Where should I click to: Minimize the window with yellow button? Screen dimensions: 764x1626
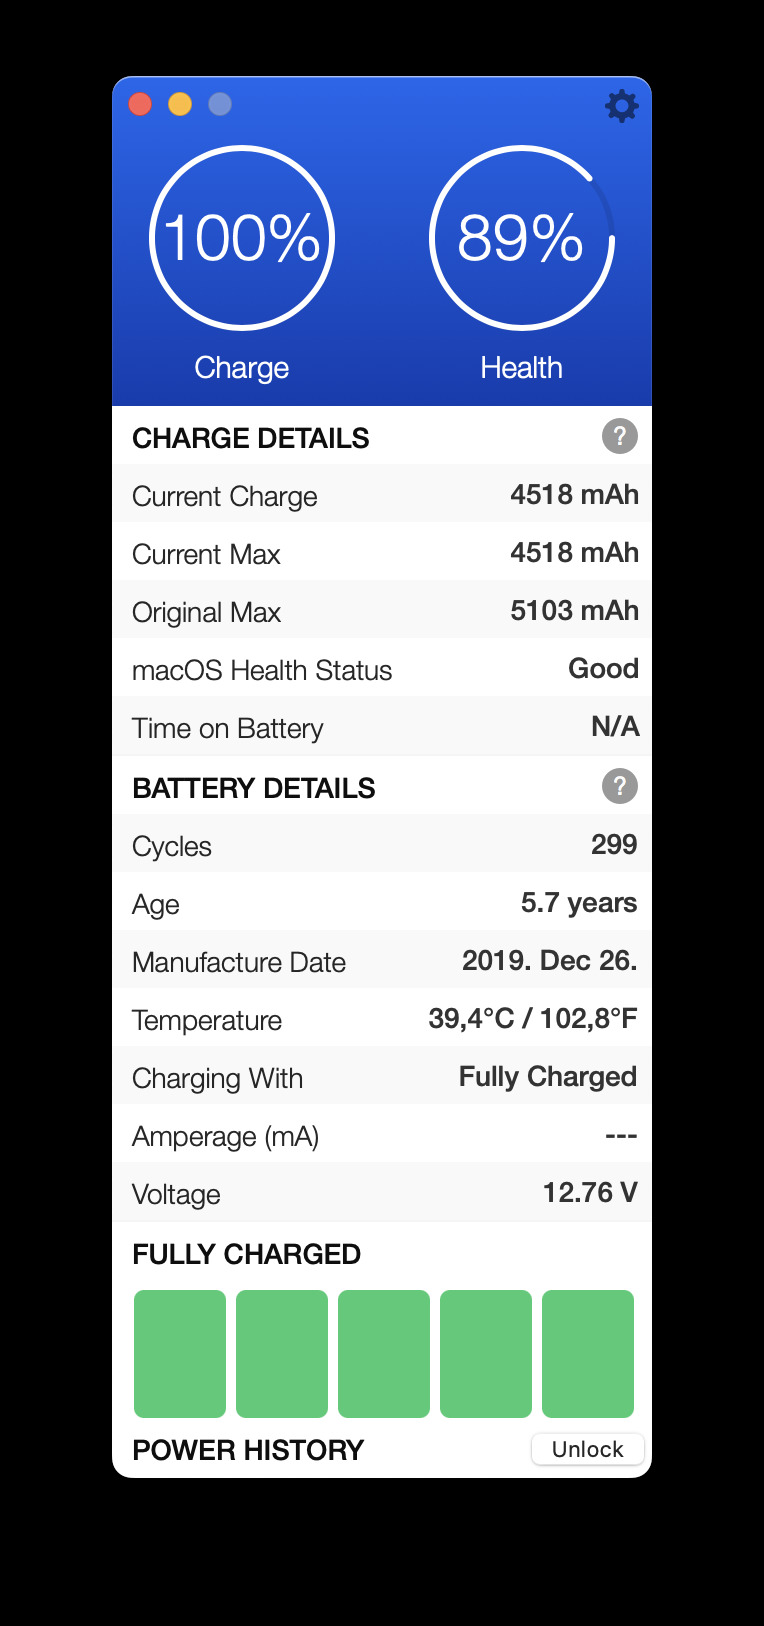coord(180,104)
